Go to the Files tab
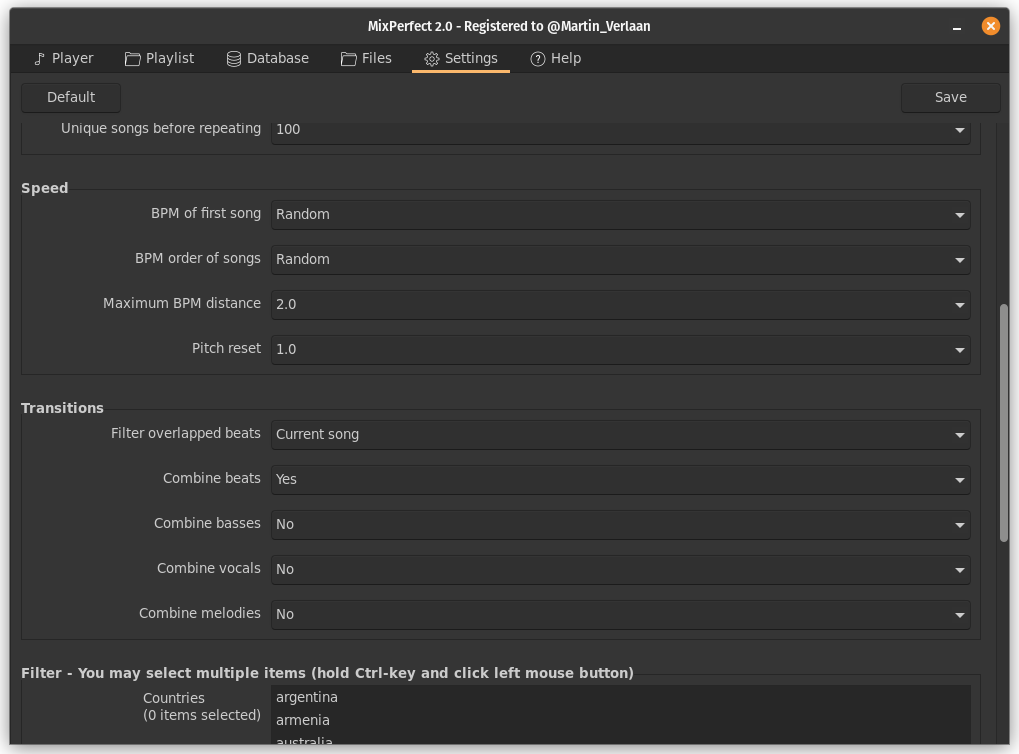The image size is (1019, 754). (367, 58)
